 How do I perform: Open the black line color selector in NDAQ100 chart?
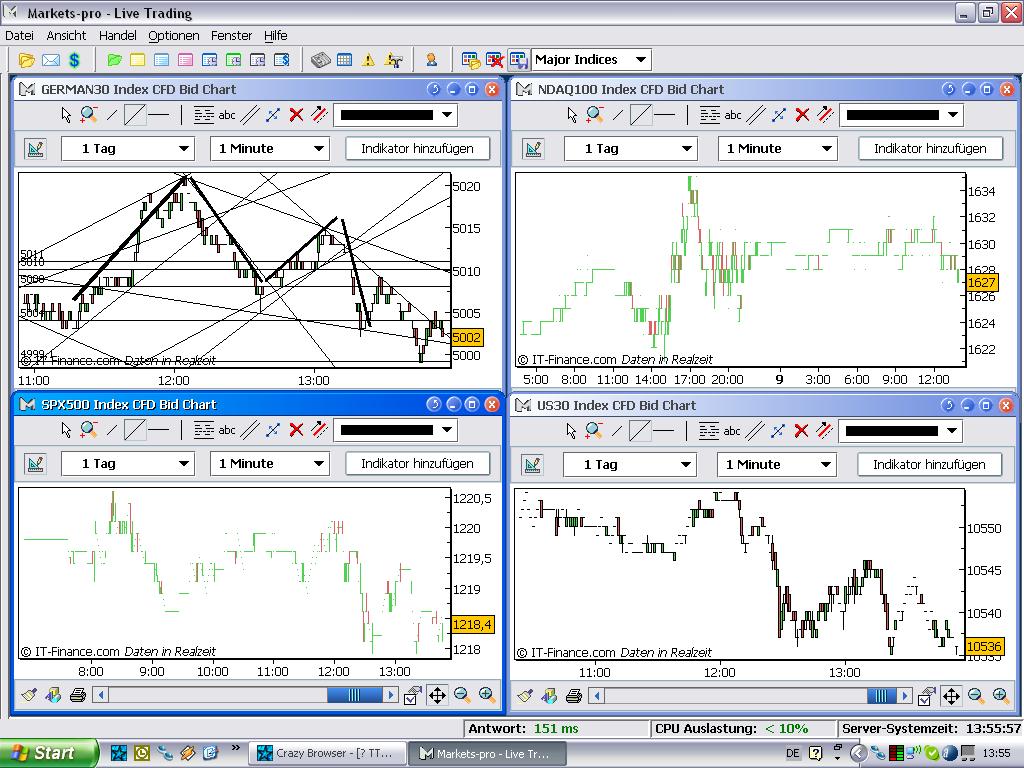click(901, 115)
